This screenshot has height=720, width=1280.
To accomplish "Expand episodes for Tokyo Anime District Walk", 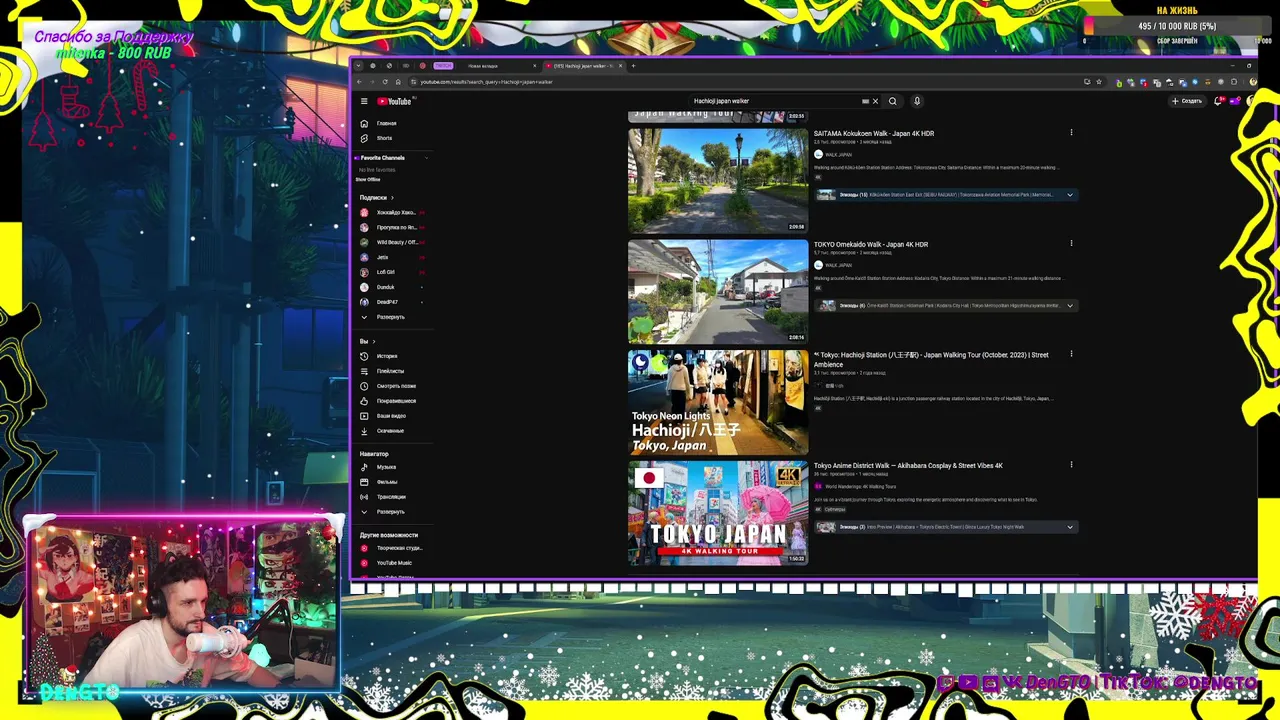I will tap(1070, 527).
